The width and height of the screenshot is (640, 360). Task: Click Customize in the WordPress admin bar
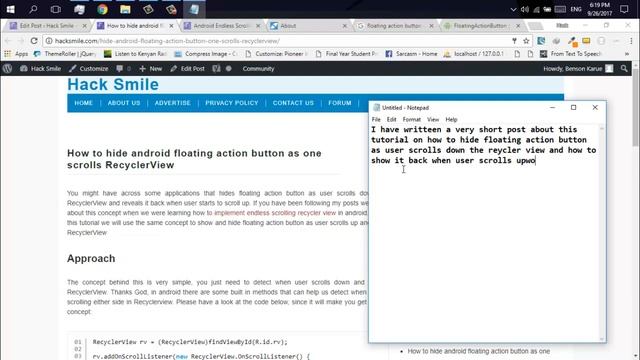[89, 69]
